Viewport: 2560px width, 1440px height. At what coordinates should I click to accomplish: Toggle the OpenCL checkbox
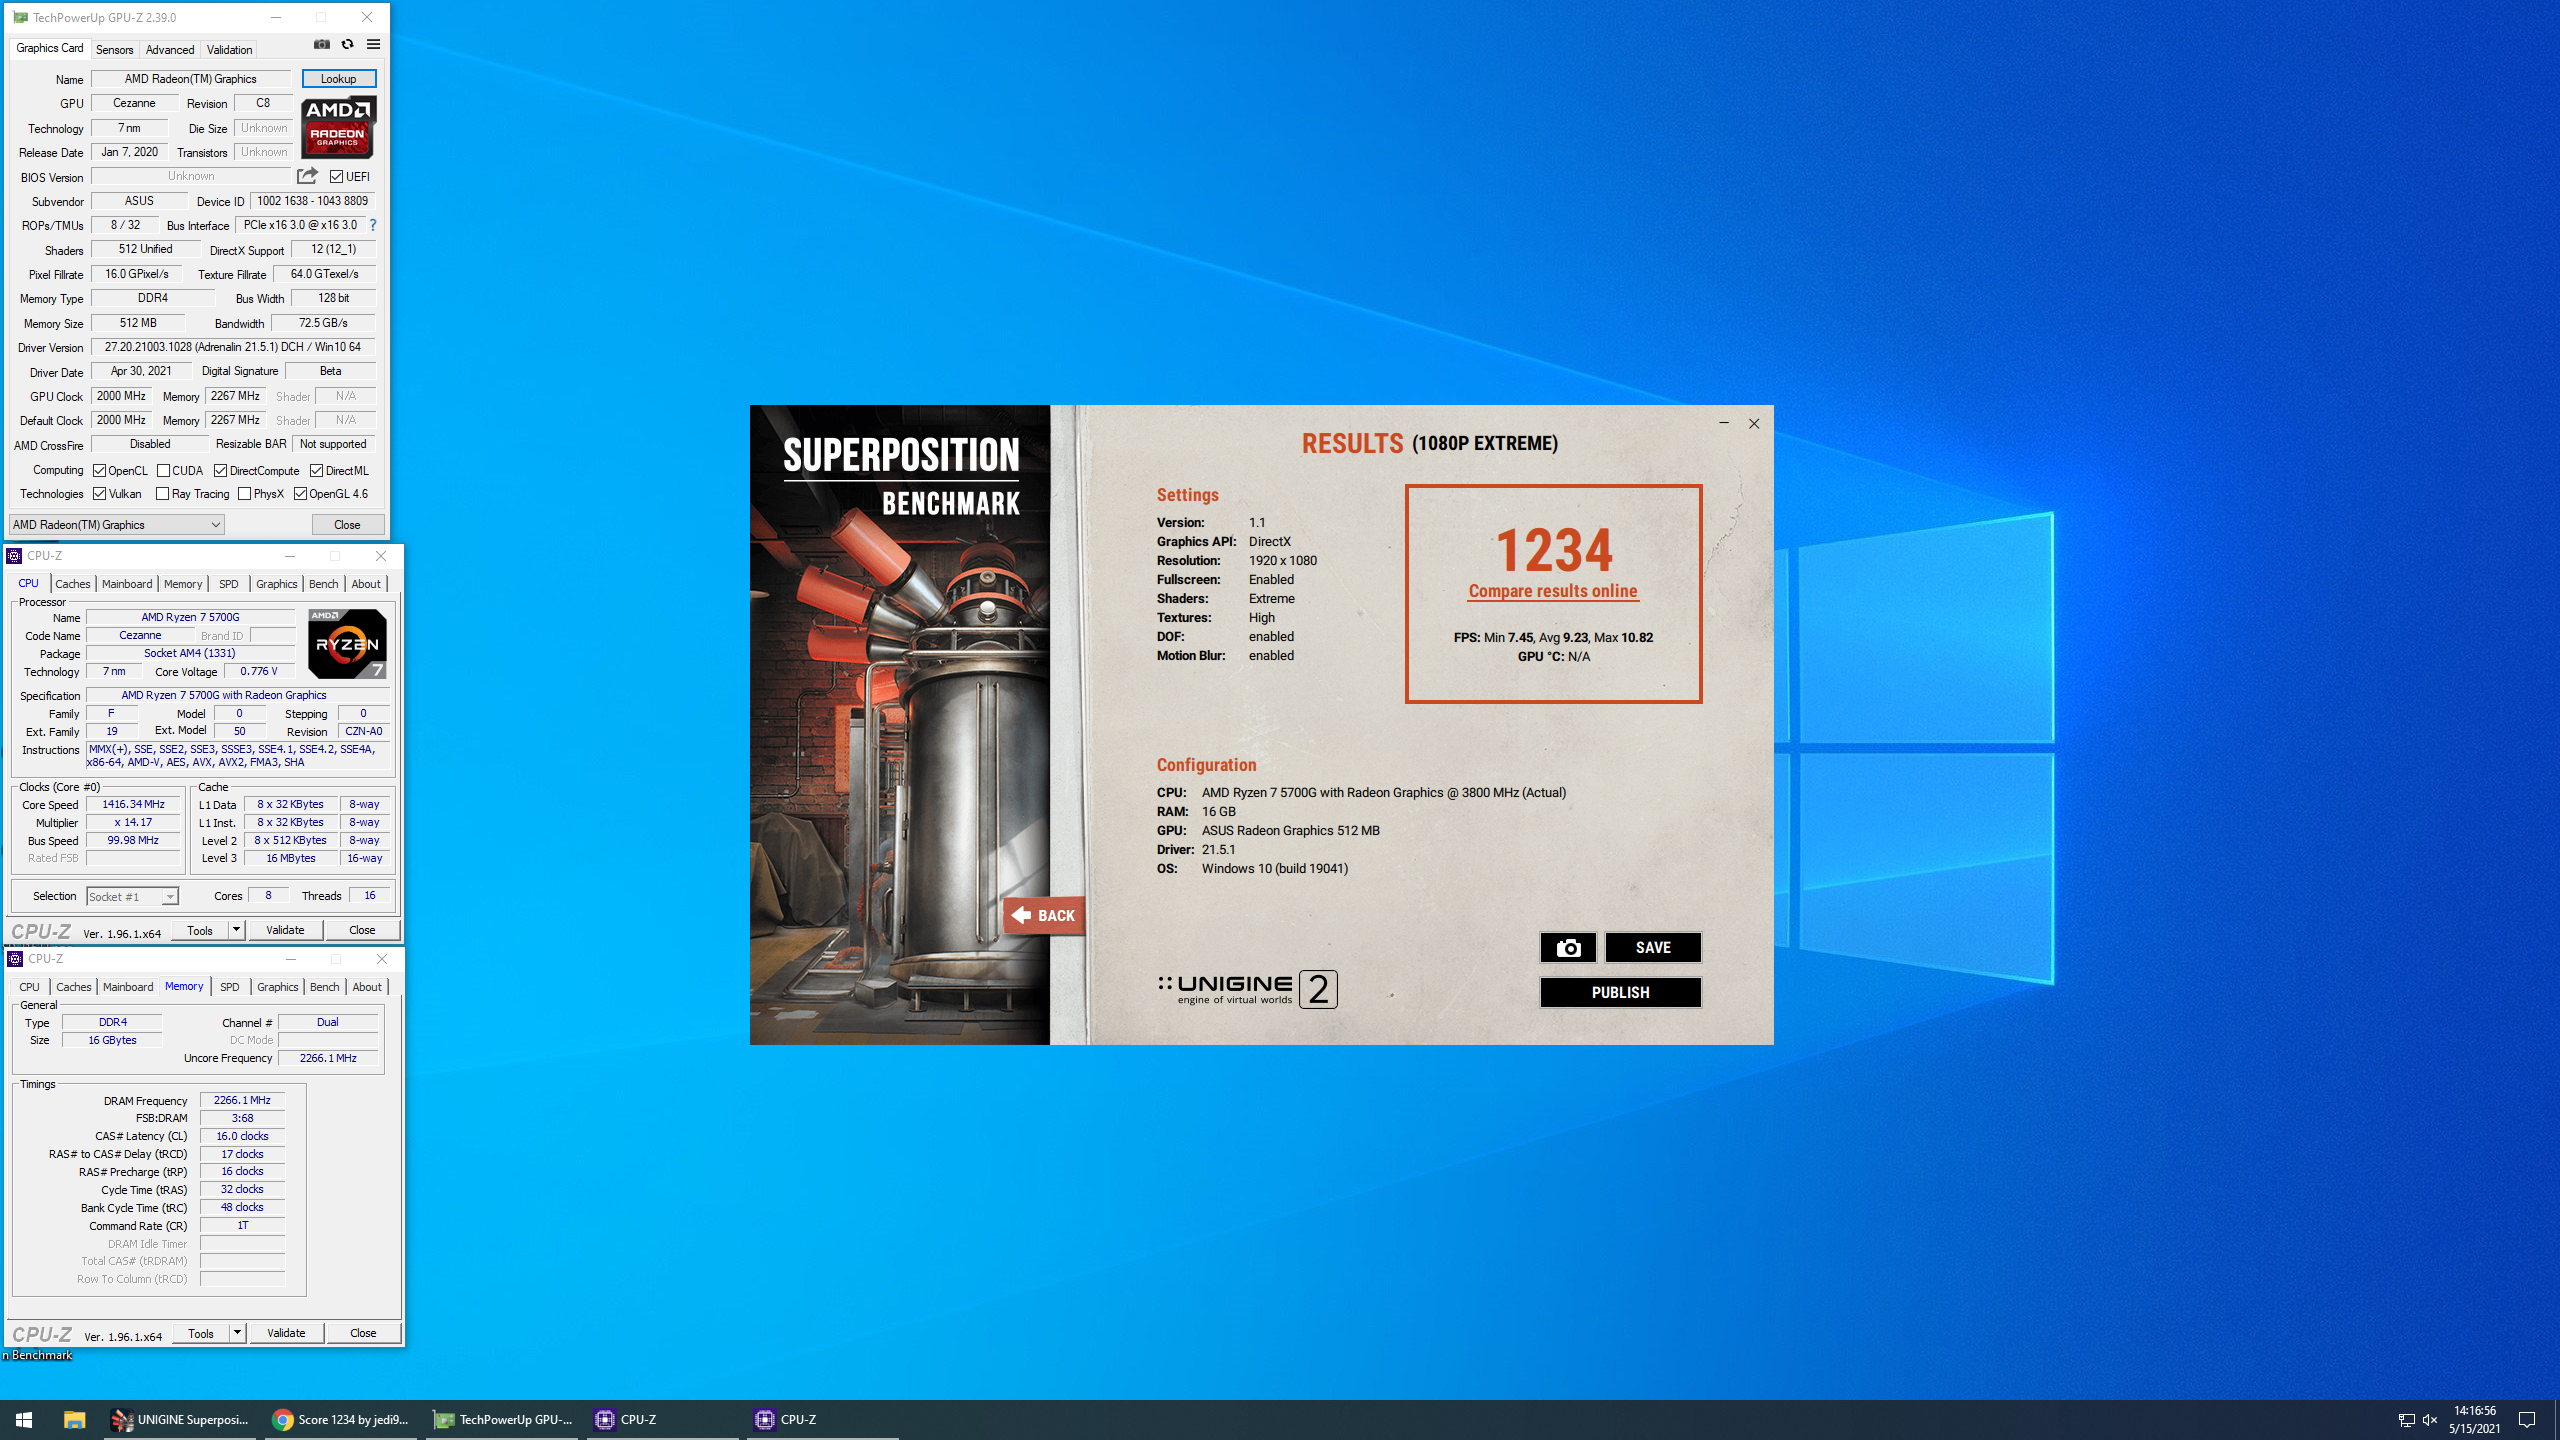pos(100,471)
